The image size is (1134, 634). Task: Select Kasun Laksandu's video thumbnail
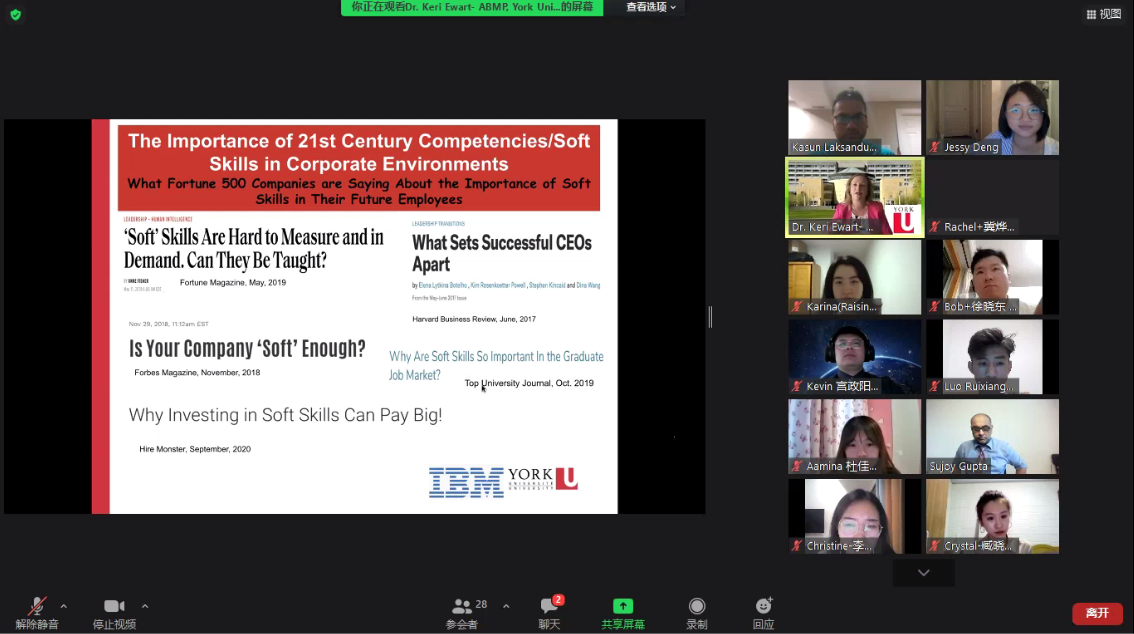(855, 117)
